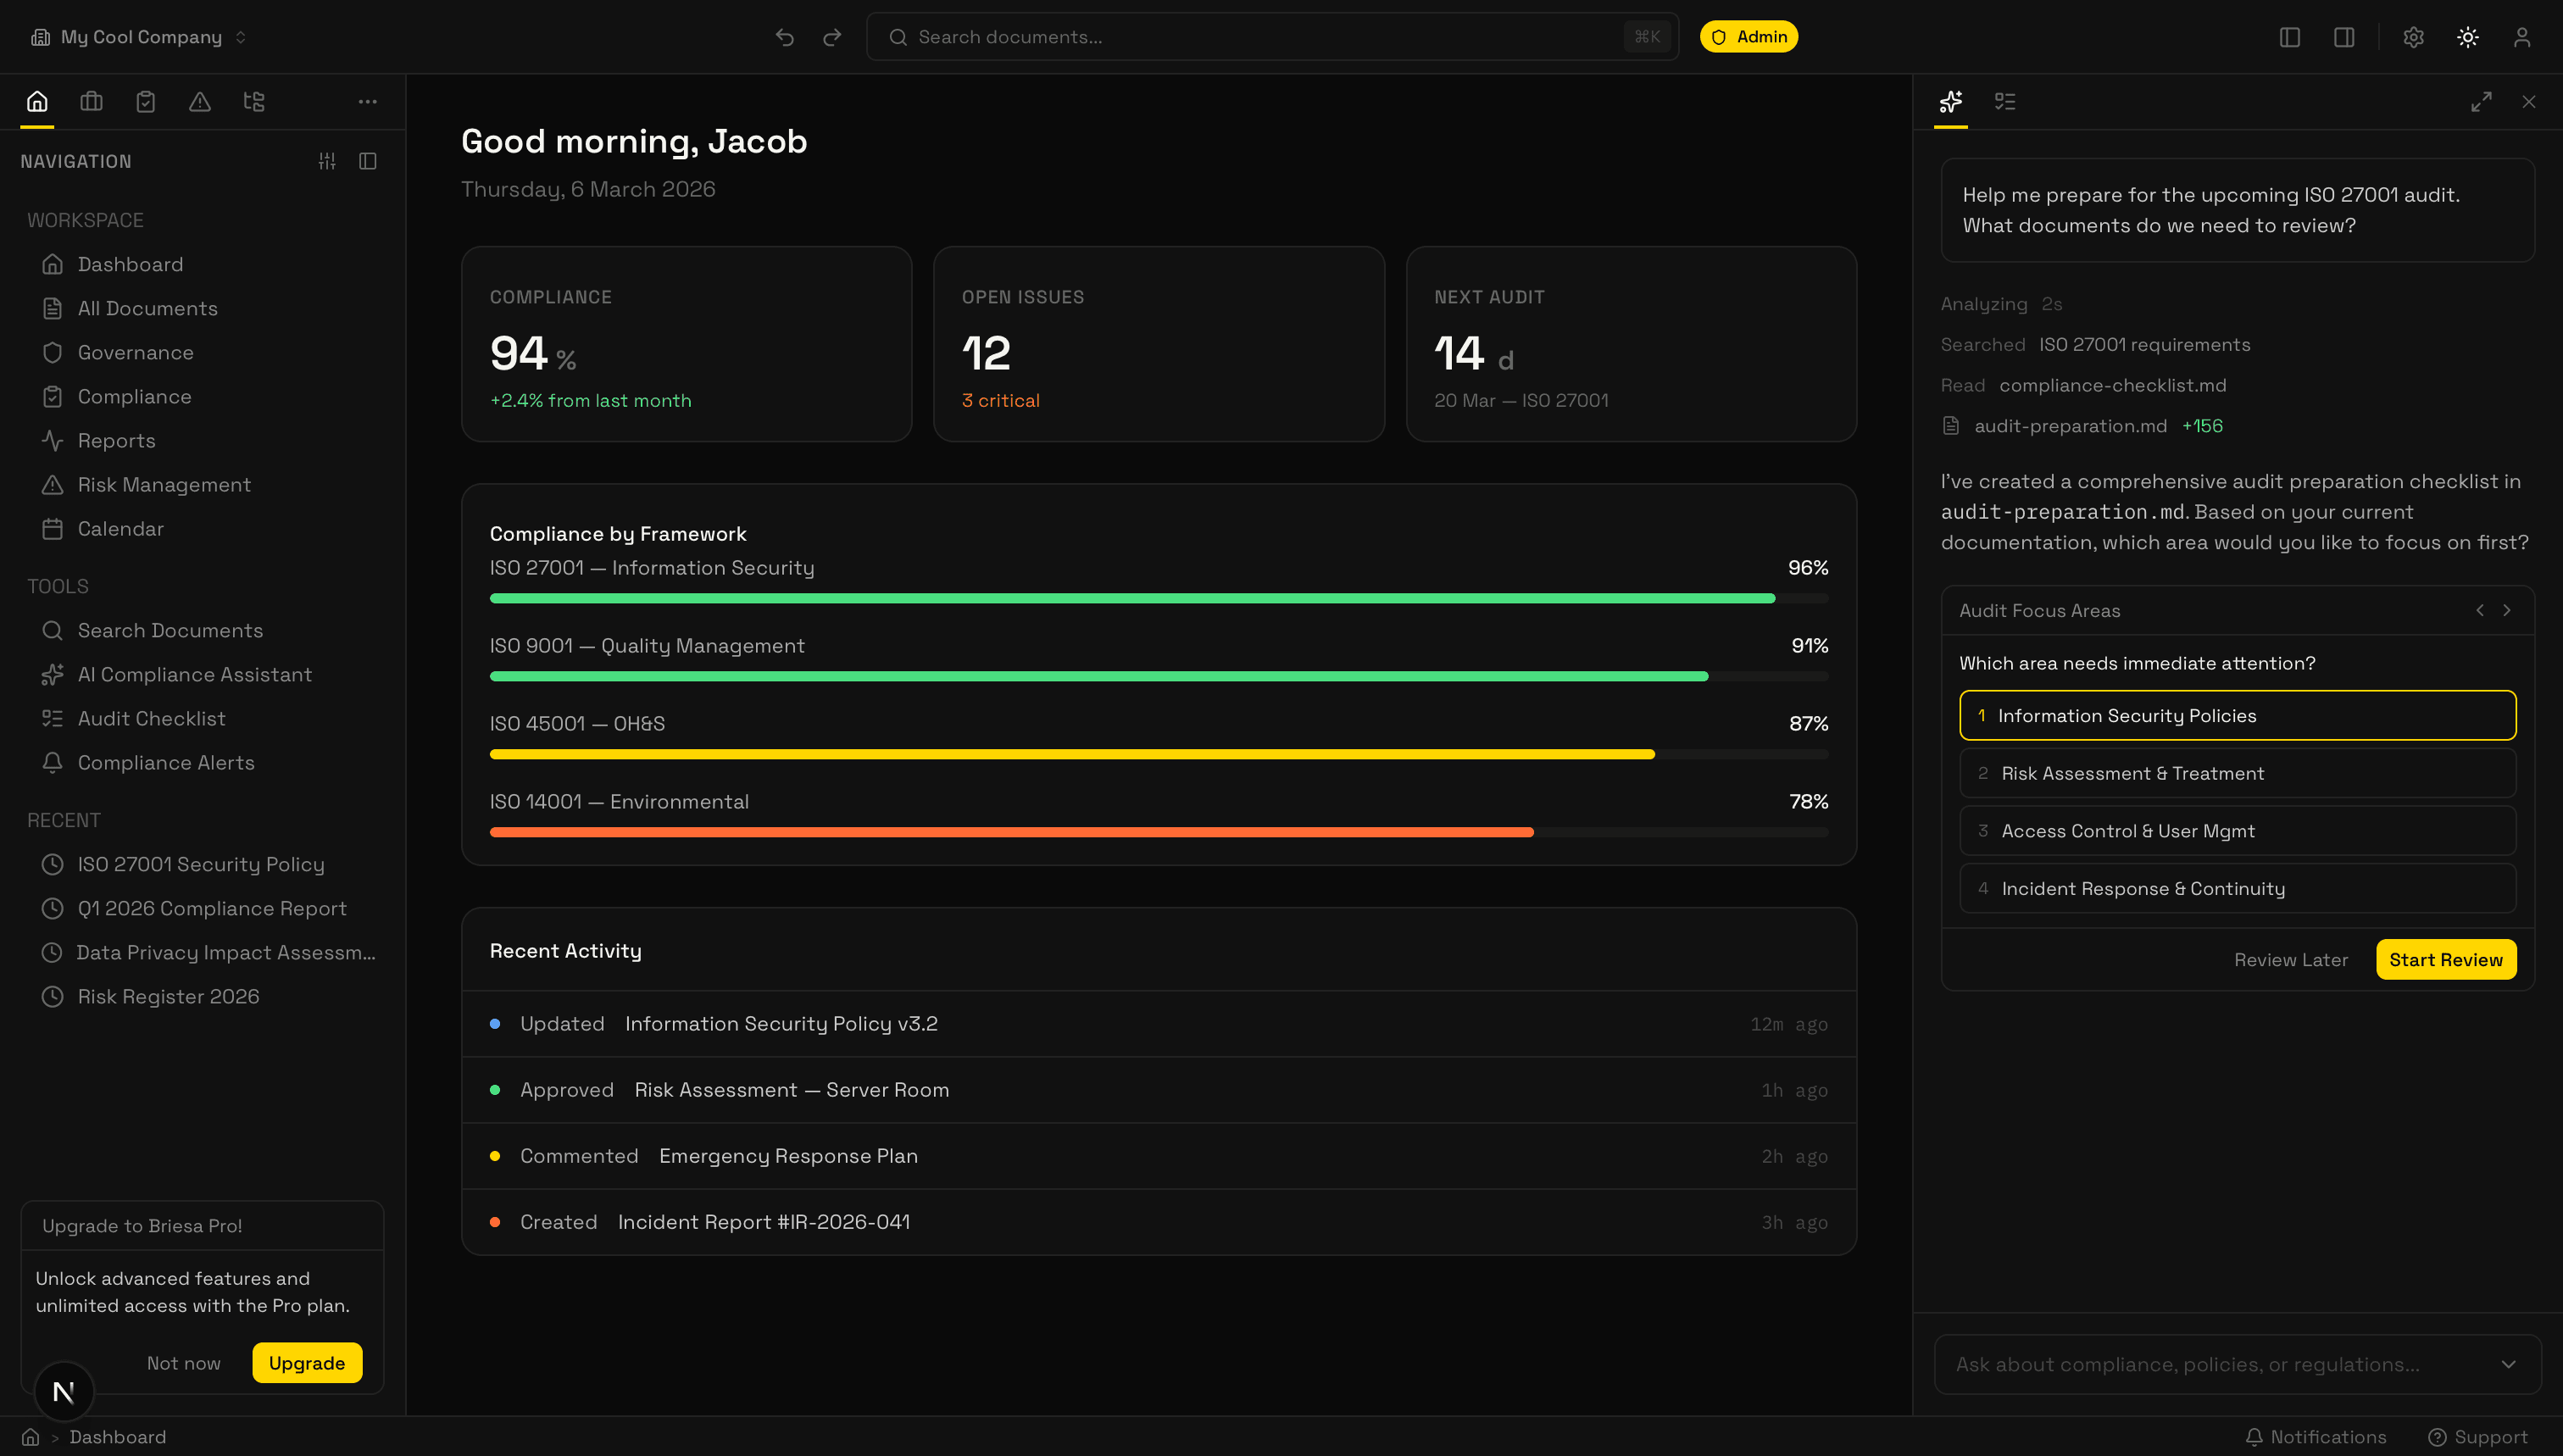The image size is (2563, 1456).
Task: Open the checklist tab in the assistant panel
Action: (x=2004, y=101)
